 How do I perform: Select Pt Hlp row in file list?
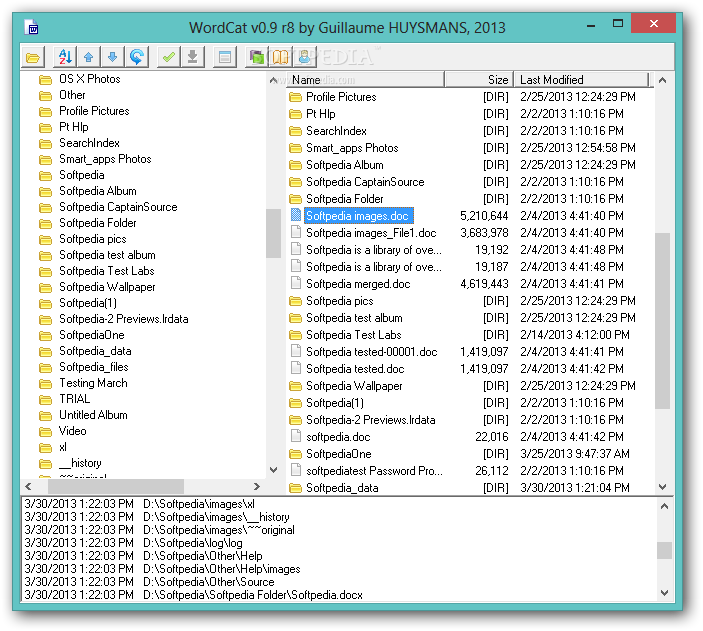point(470,114)
